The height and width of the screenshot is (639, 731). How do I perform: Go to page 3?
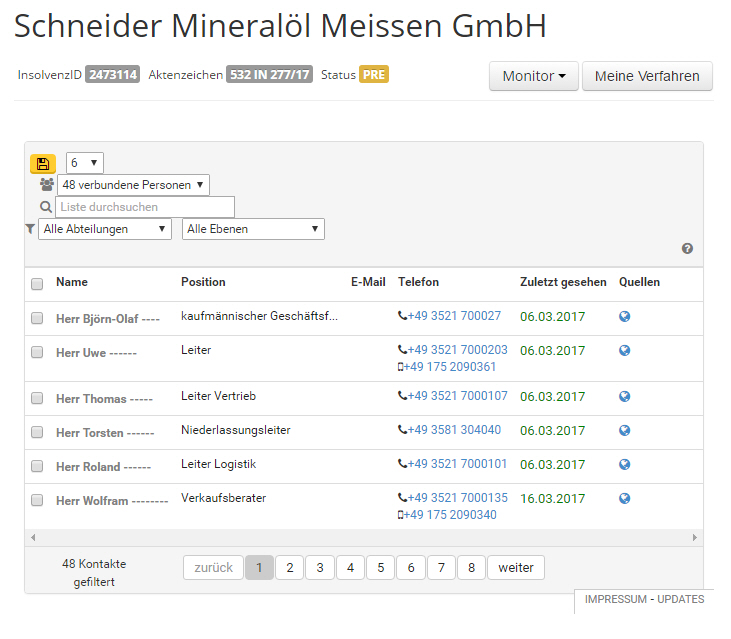click(320, 568)
